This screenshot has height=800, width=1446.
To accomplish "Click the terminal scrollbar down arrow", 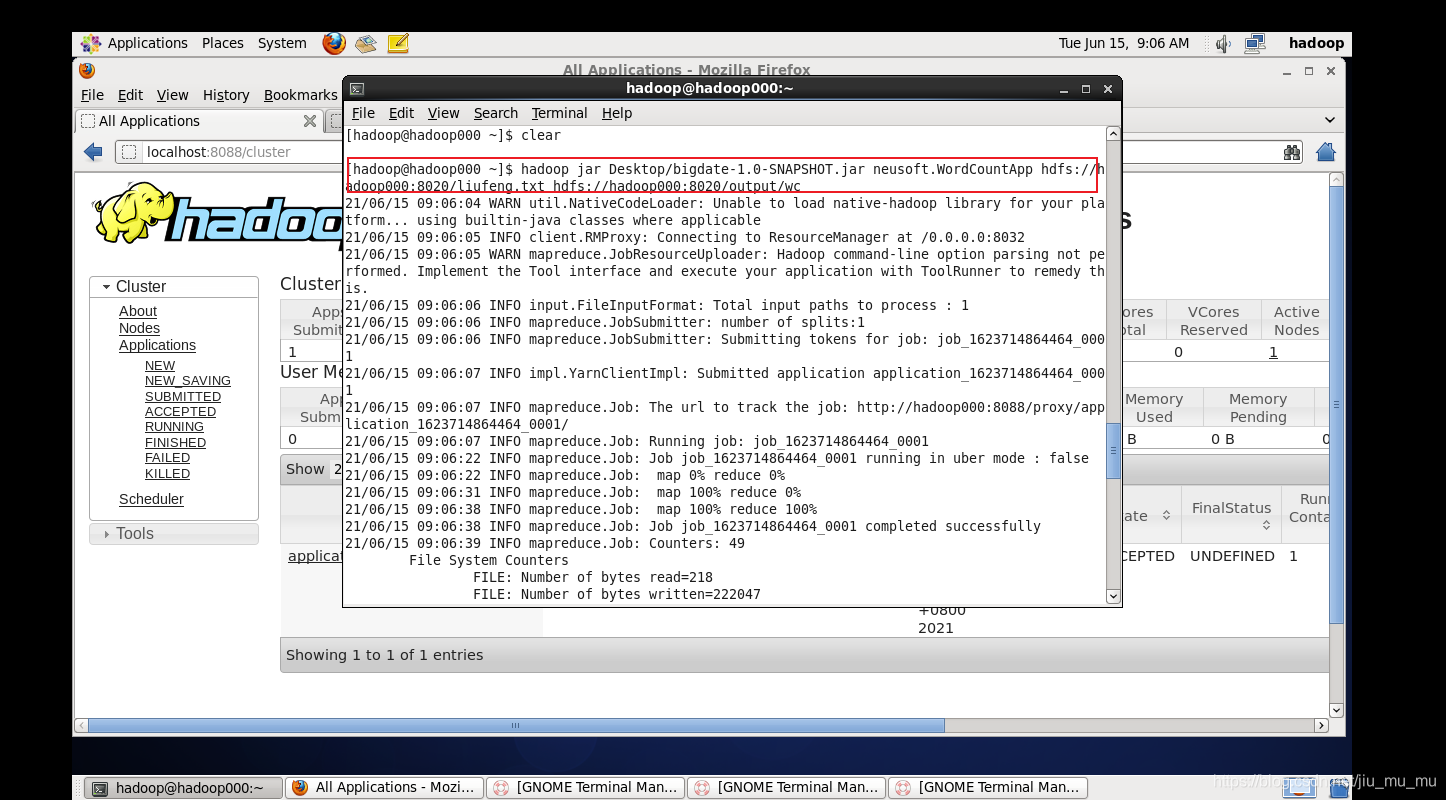I will click(x=1113, y=596).
